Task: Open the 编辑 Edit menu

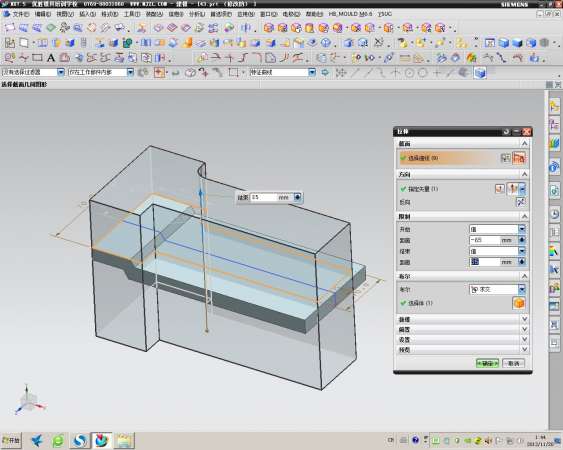Action: [43, 14]
